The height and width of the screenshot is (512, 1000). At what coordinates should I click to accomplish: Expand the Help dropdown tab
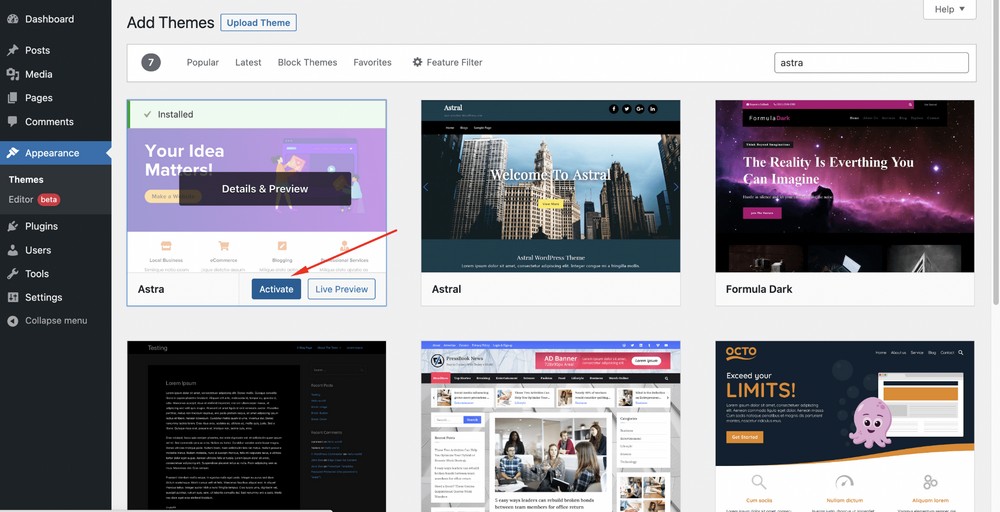click(948, 10)
